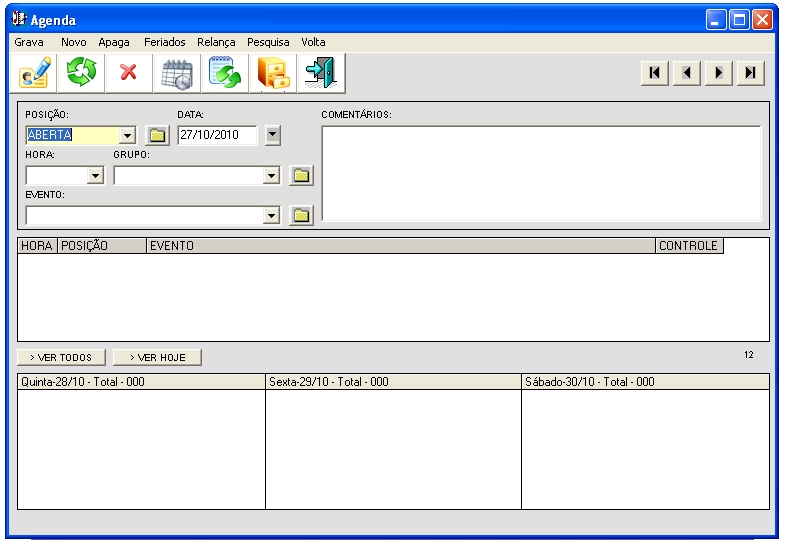785x544 pixels.
Task: Expand the GRUPO dropdown arrow
Action: (x=271, y=175)
